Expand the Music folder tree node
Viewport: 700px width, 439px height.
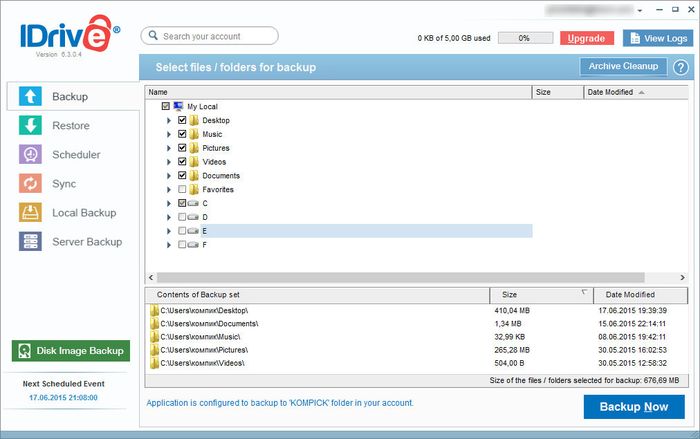point(169,134)
